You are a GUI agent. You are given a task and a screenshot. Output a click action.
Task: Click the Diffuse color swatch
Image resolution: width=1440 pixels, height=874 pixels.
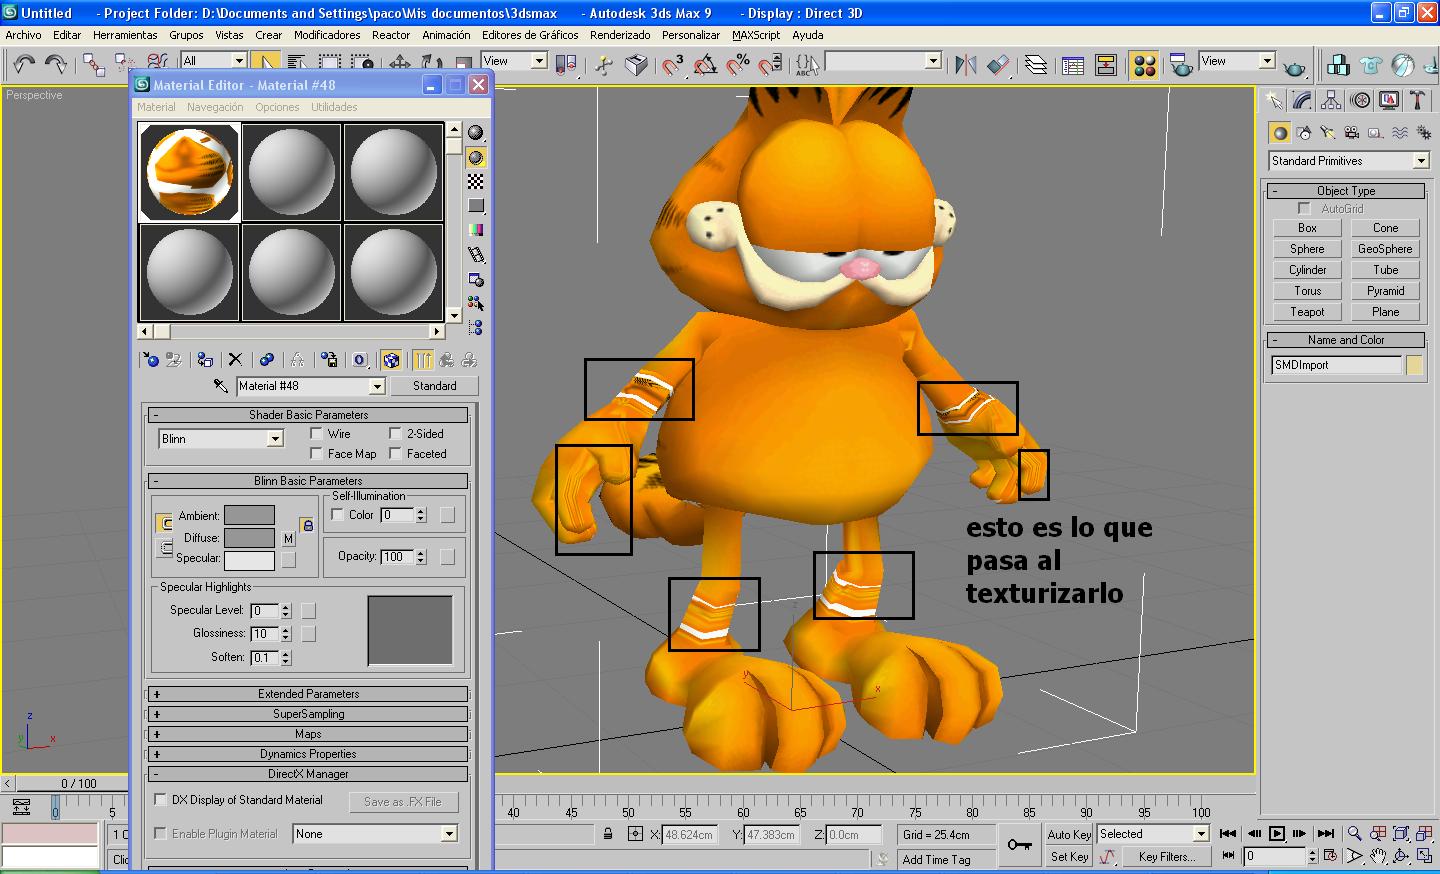(x=249, y=538)
